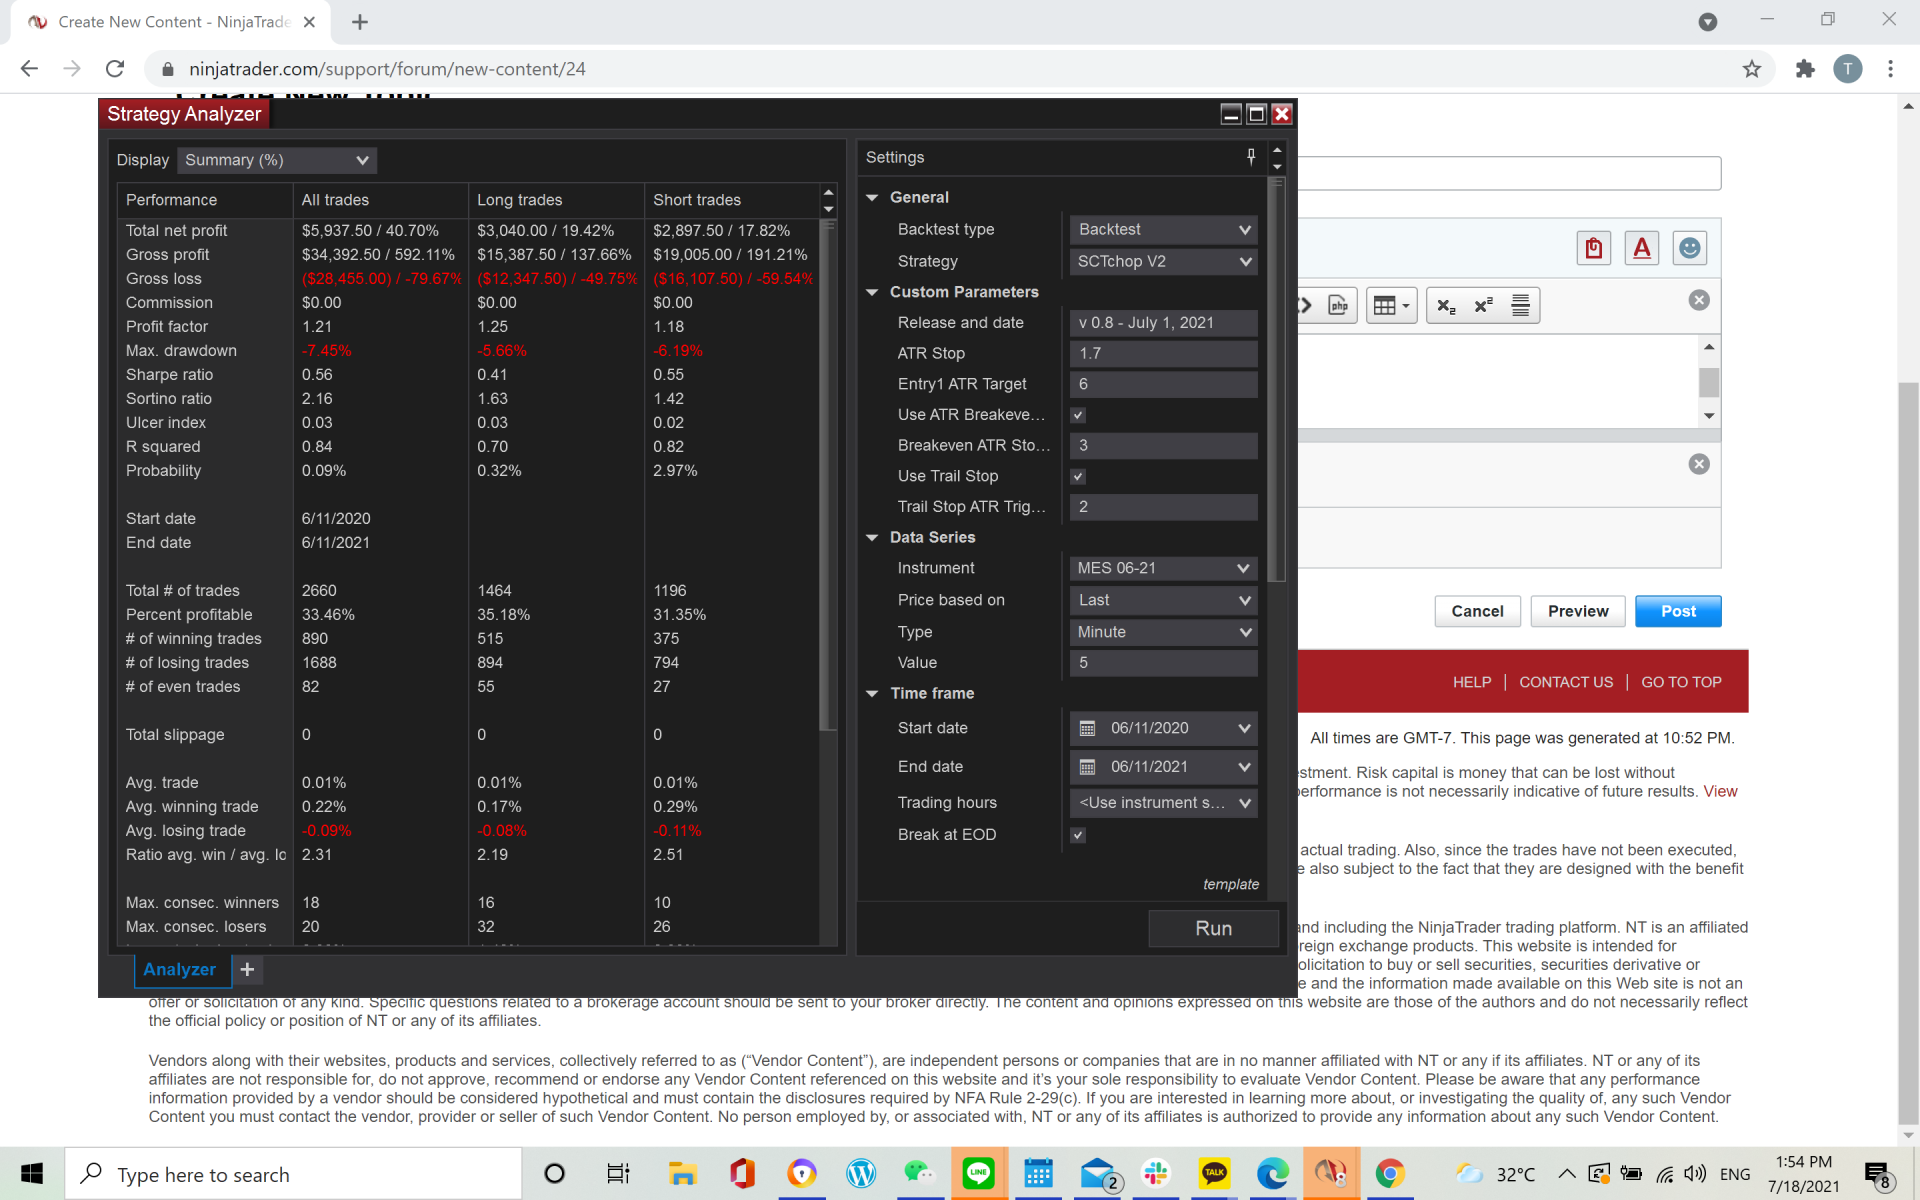Apply superscript formatting icon

click(x=1483, y=306)
